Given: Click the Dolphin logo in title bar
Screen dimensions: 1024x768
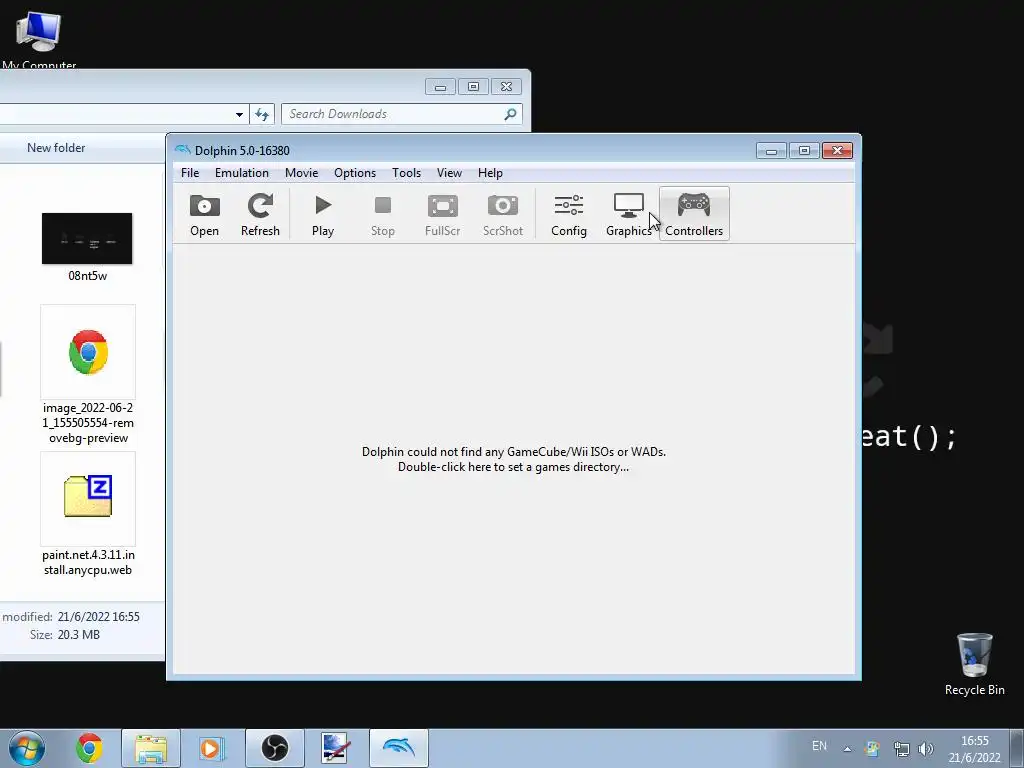Looking at the screenshot, I should [x=182, y=150].
